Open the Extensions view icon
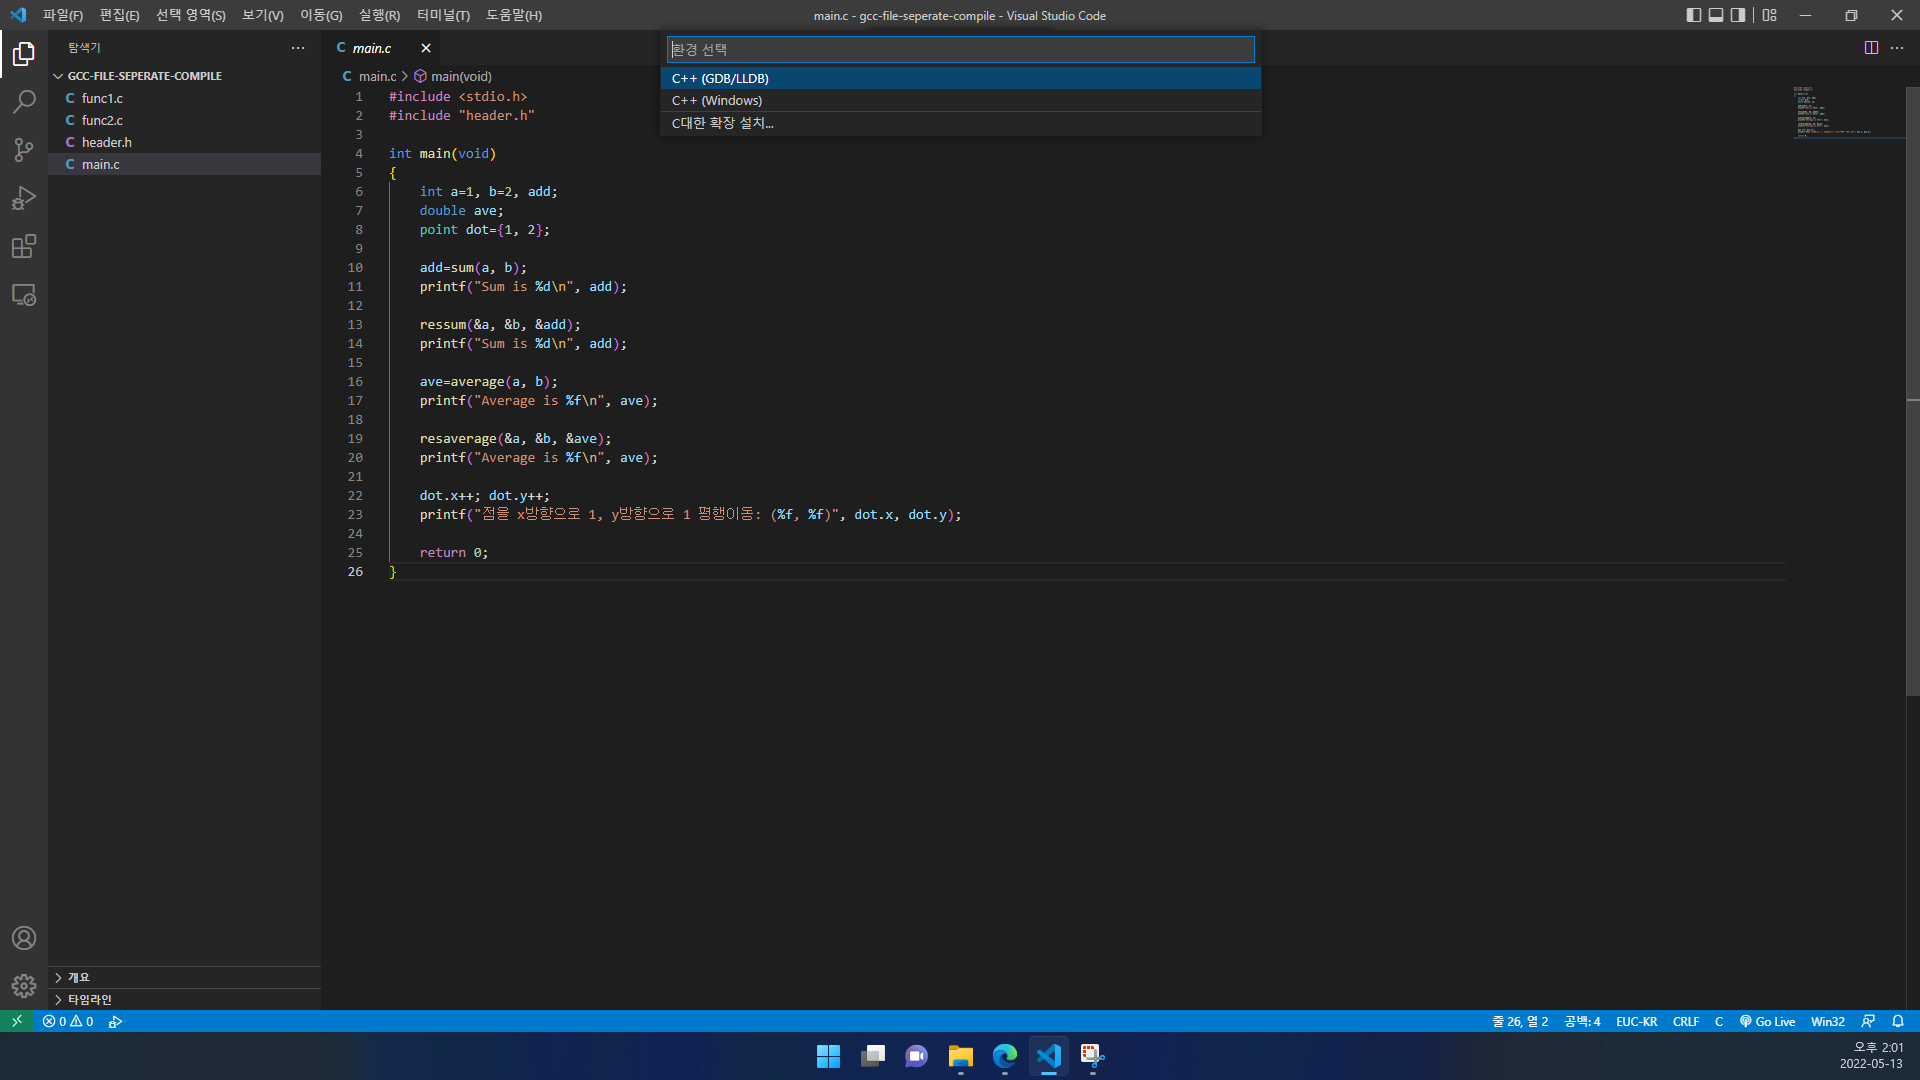 coord(24,247)
